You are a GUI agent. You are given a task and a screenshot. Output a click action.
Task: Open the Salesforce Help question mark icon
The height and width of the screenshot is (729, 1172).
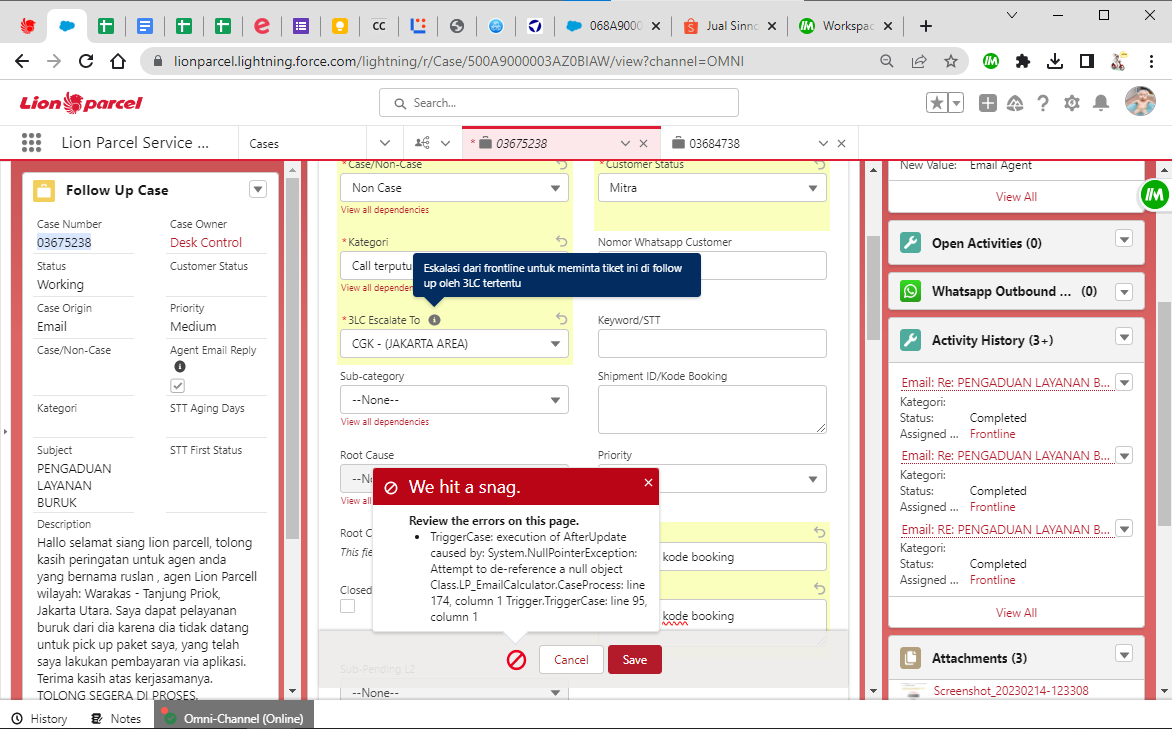click(1043, 103)
